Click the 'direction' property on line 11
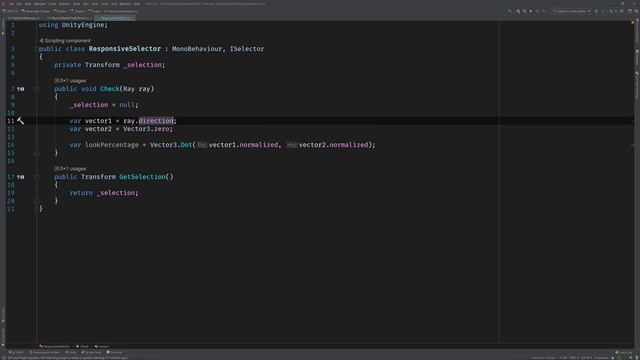Screen dimensions: 640x360 156,121
